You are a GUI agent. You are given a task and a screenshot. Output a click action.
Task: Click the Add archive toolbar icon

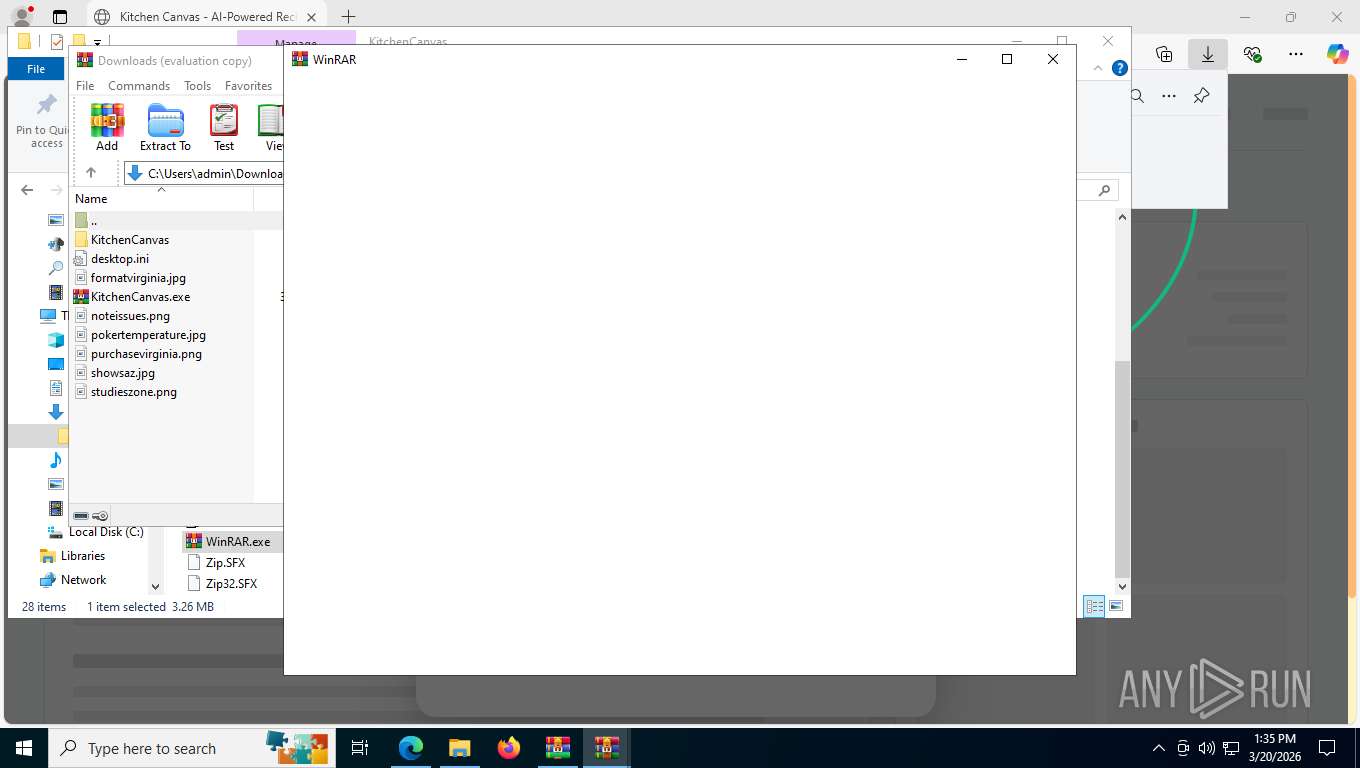(107, 127)
